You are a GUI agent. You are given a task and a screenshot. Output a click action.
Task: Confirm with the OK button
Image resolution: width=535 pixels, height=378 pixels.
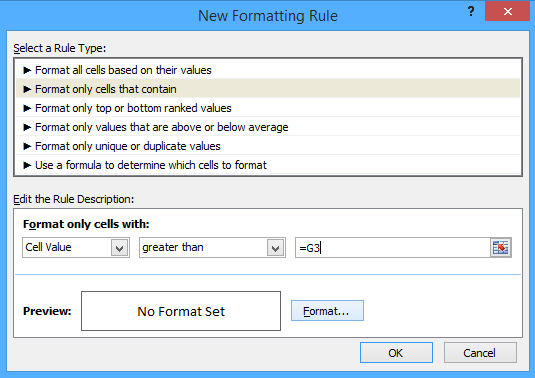pyautogui.click(x=396, y=353)
